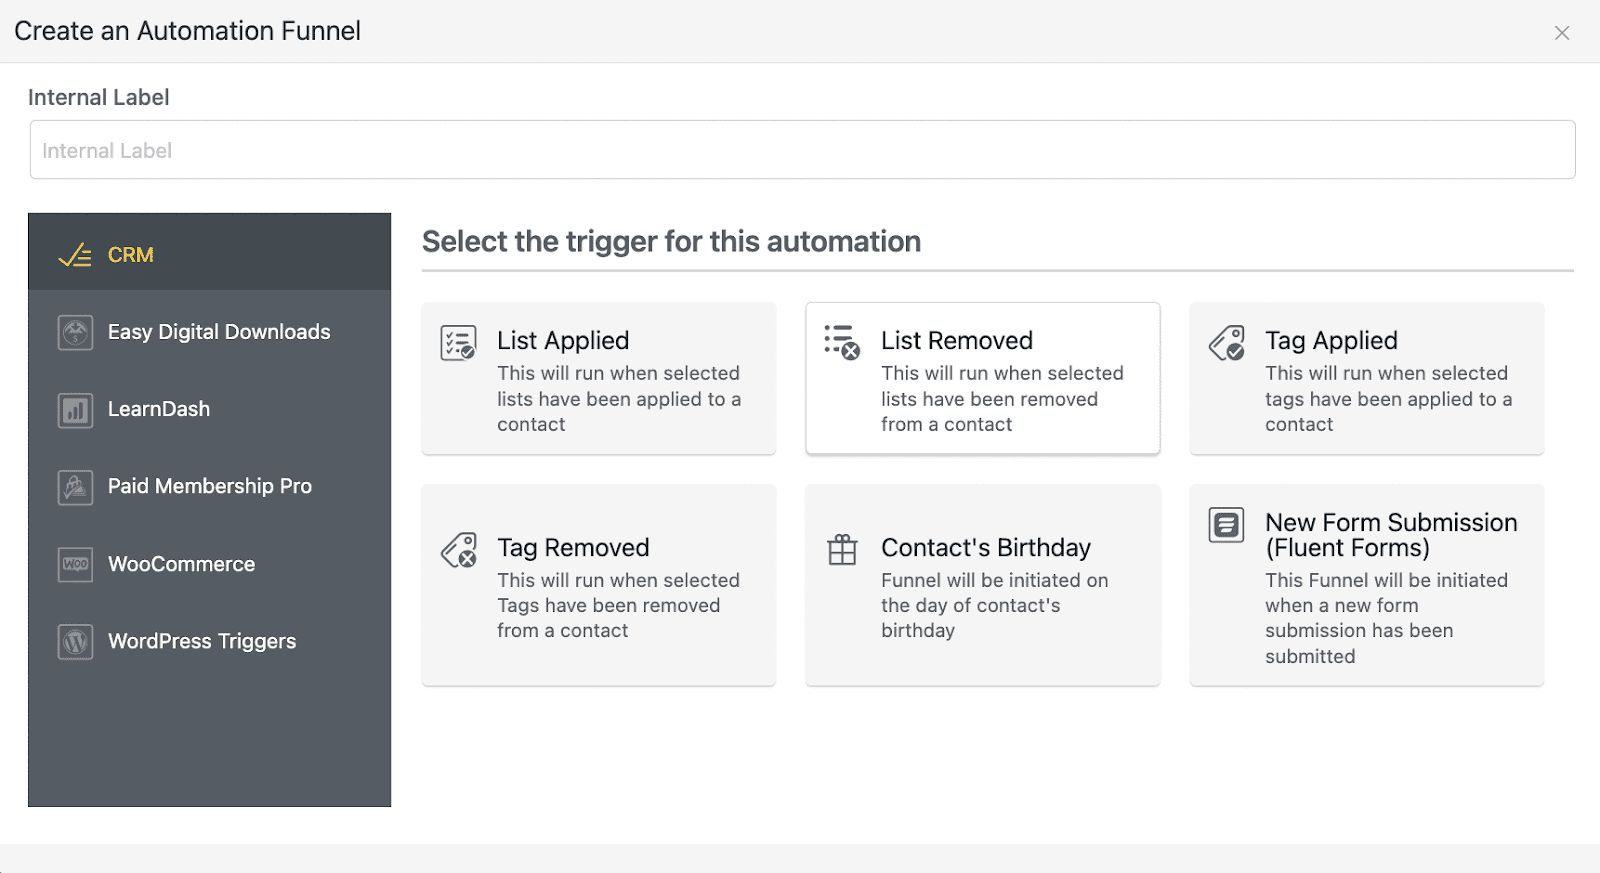Viewport: 1600px width, 873px height.
Task: Click the Fluent Forms submission icon
Action: point(1226,524)
